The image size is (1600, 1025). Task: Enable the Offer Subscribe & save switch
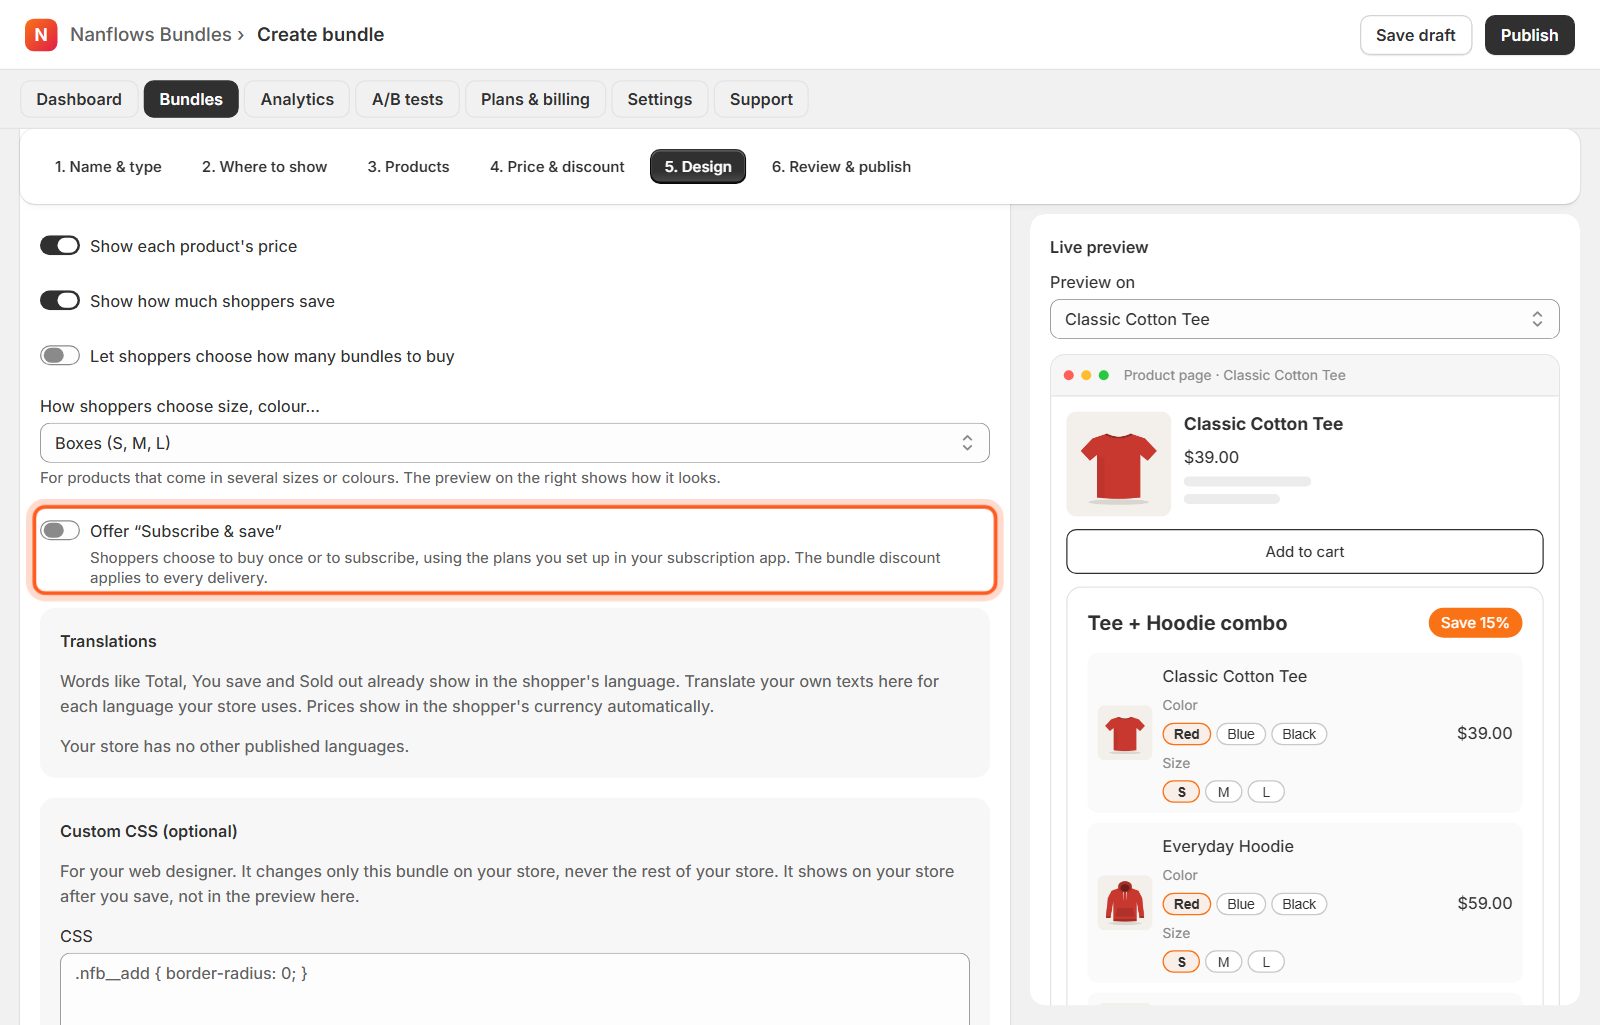tap(60, 531)
